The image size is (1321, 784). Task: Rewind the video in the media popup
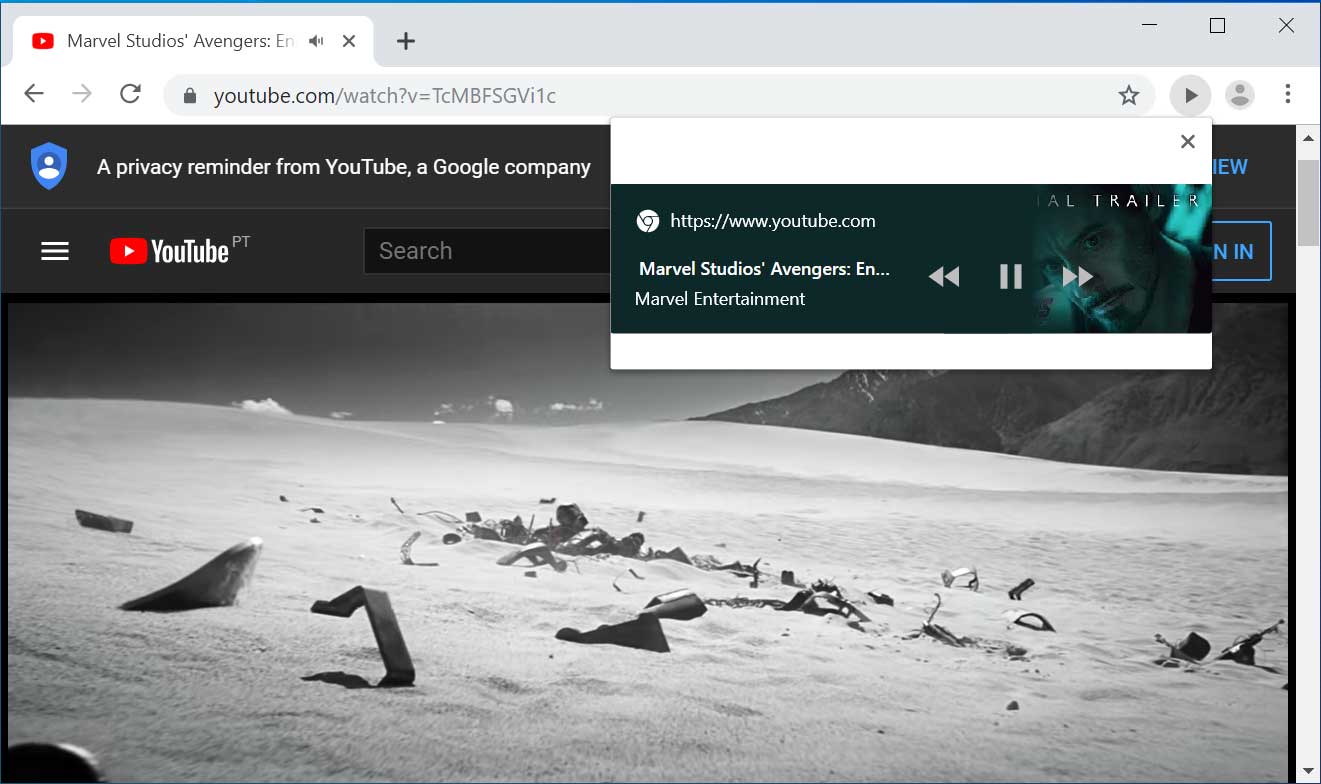pos(944,276)
